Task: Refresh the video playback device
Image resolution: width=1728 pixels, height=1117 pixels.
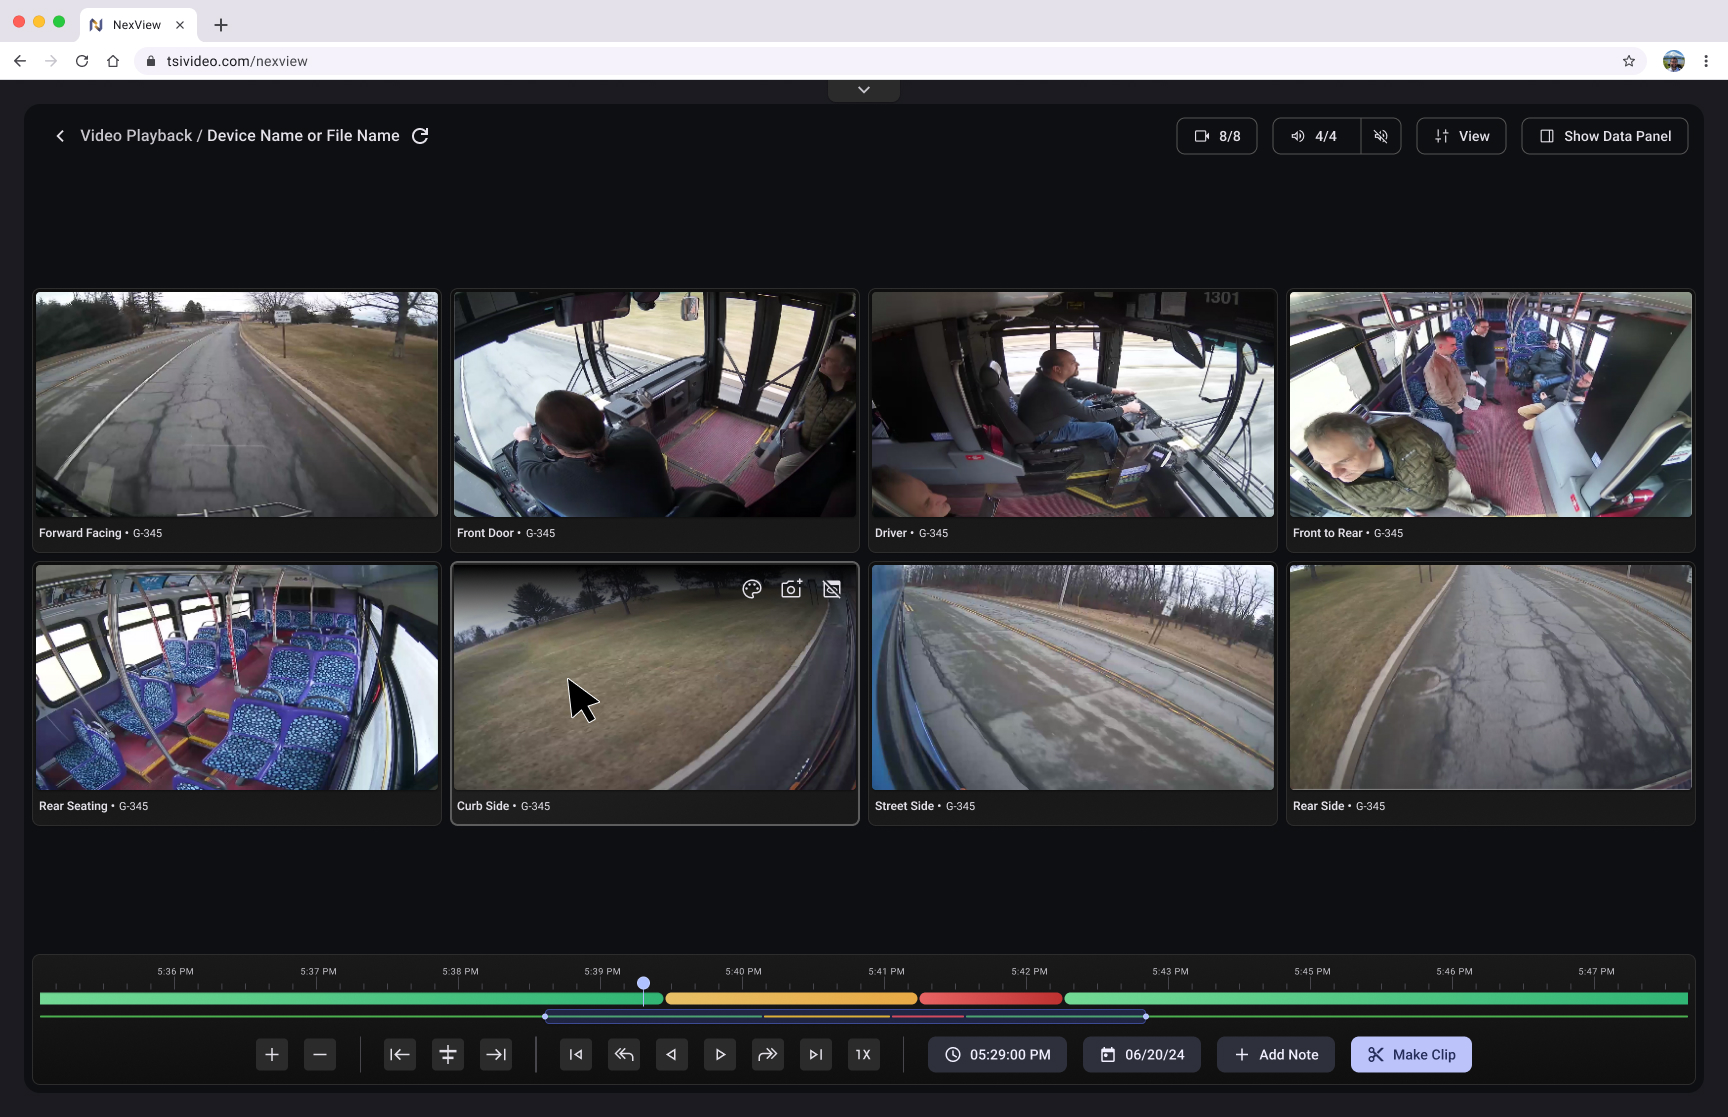Action: pos(420,136)
